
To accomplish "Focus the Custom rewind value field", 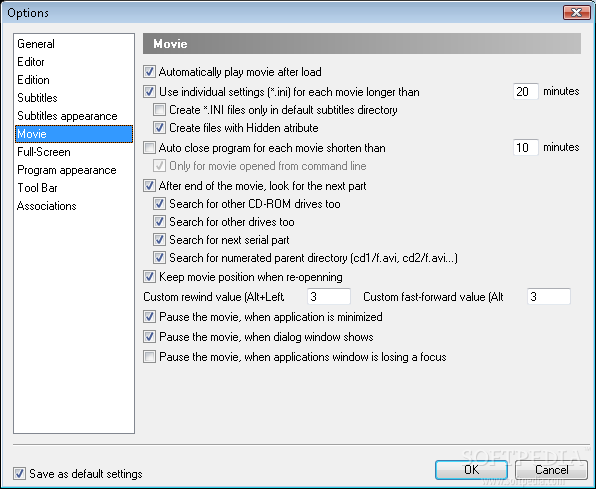I will 329,297.
